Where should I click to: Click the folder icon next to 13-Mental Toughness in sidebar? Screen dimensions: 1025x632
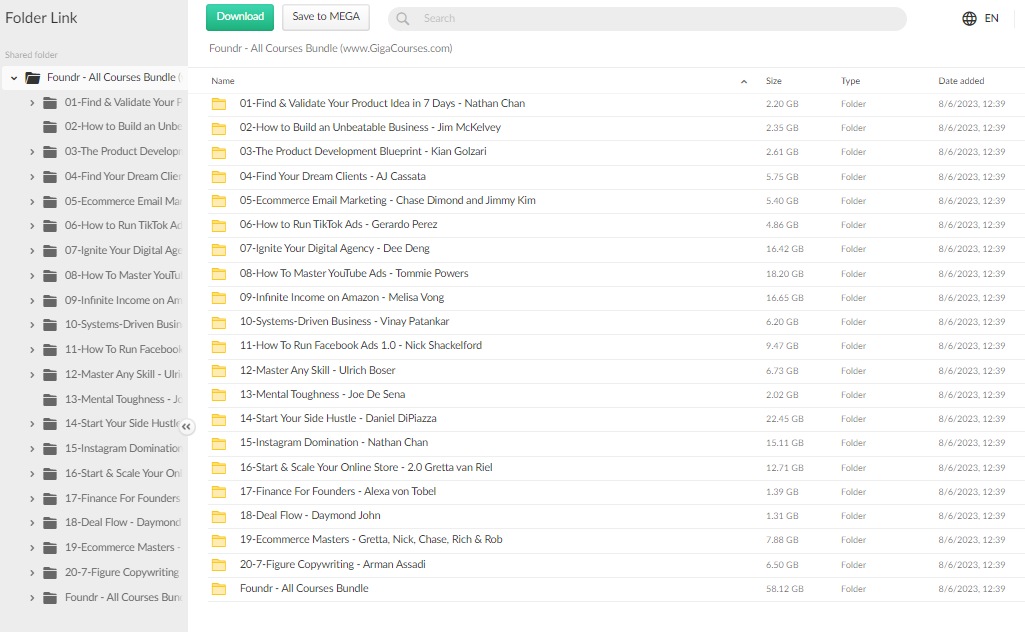click(50, 399)
